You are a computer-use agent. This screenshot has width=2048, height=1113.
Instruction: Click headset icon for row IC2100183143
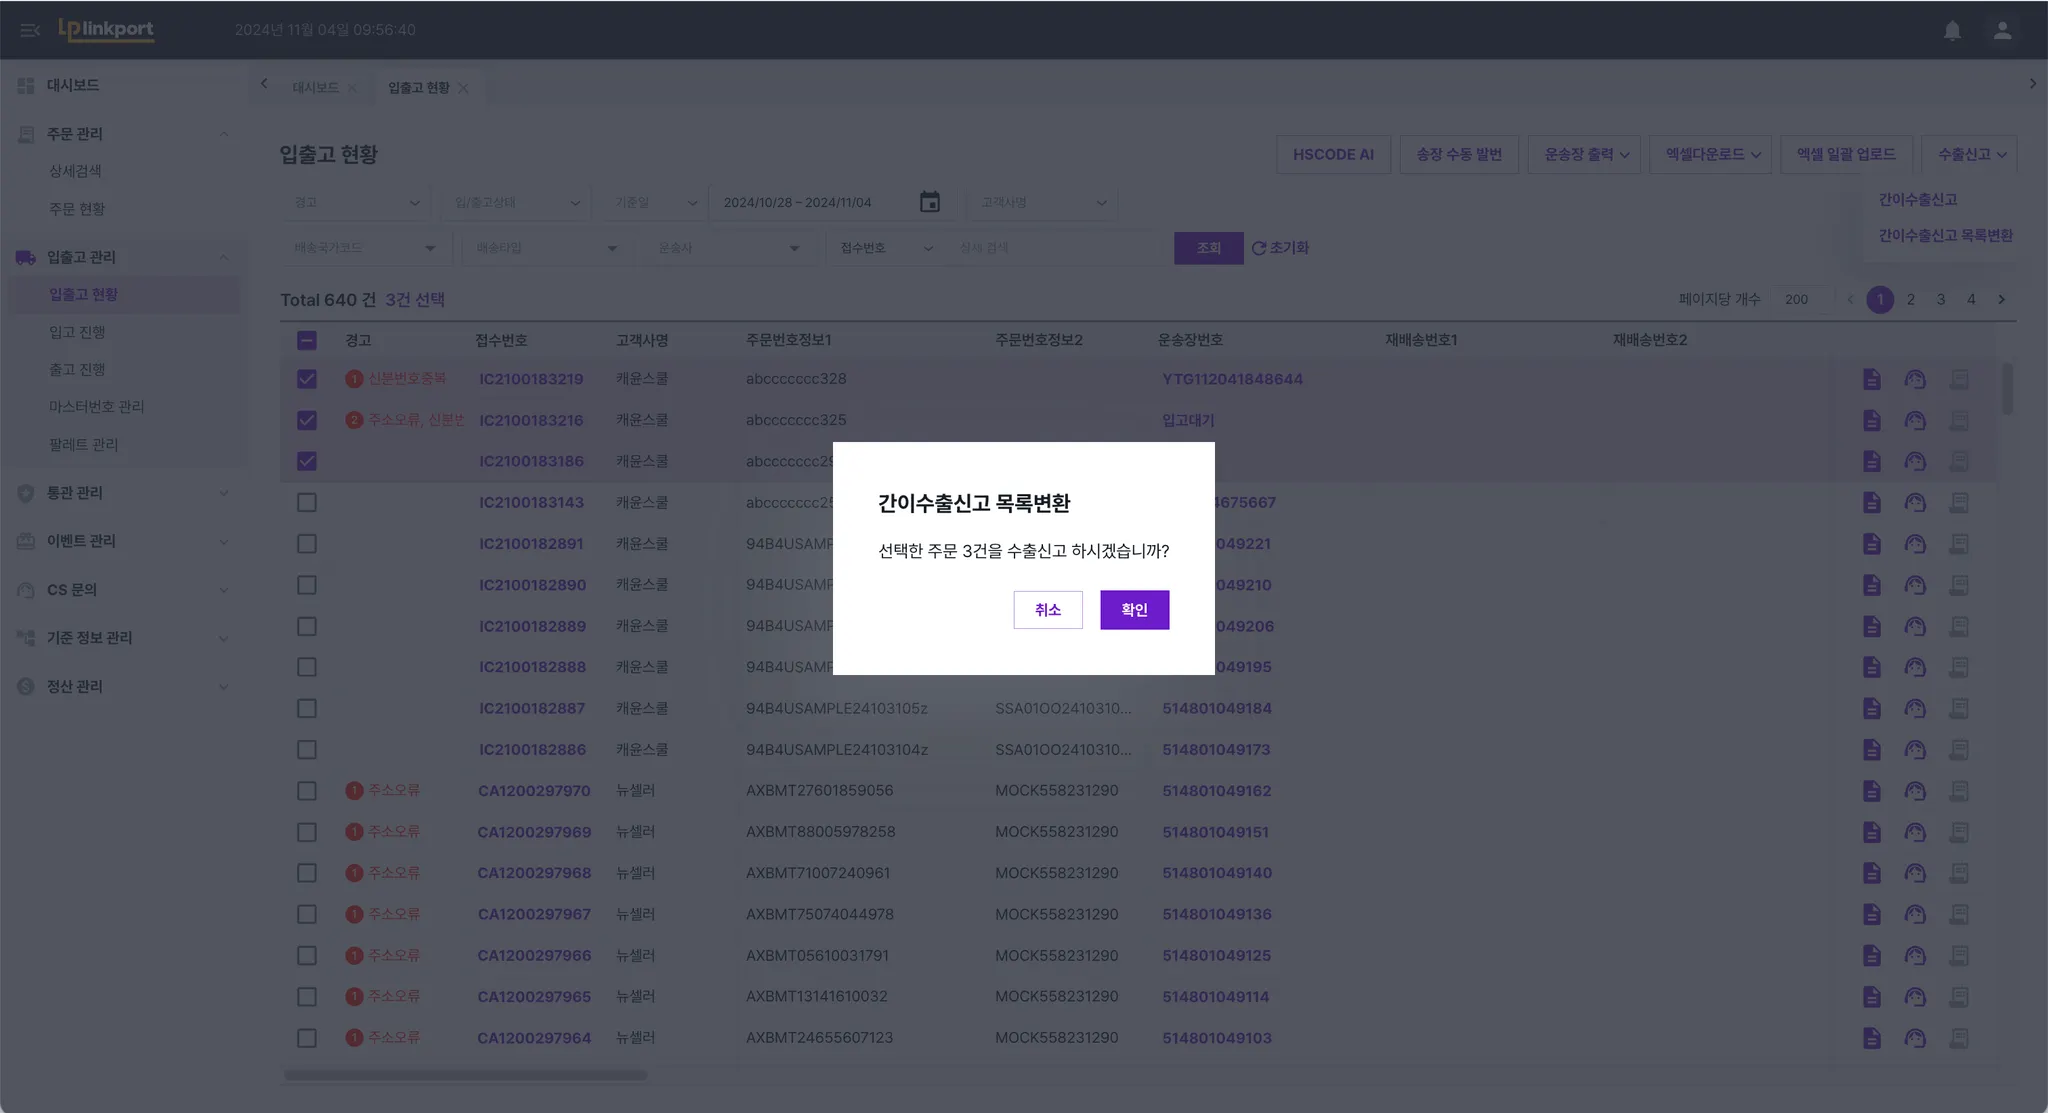coord(1914,502)
